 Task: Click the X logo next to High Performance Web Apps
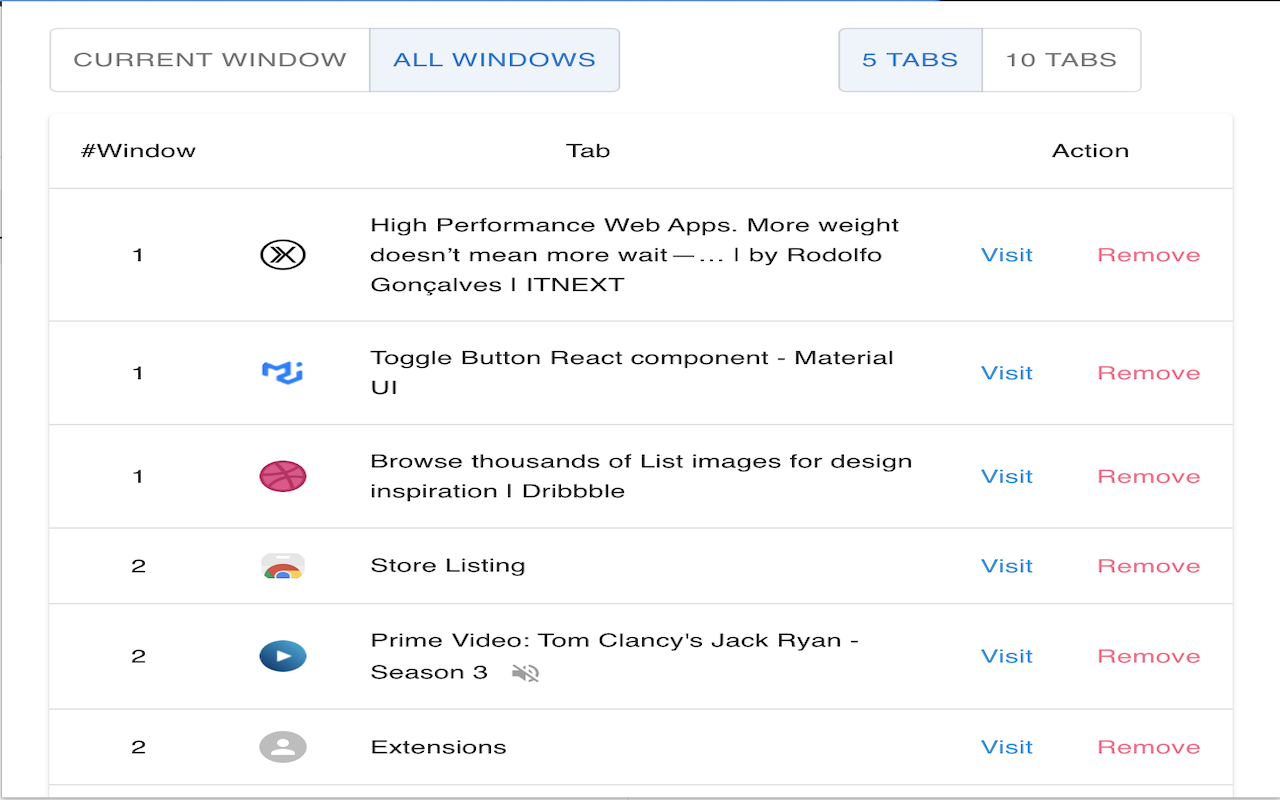(283, 255)
